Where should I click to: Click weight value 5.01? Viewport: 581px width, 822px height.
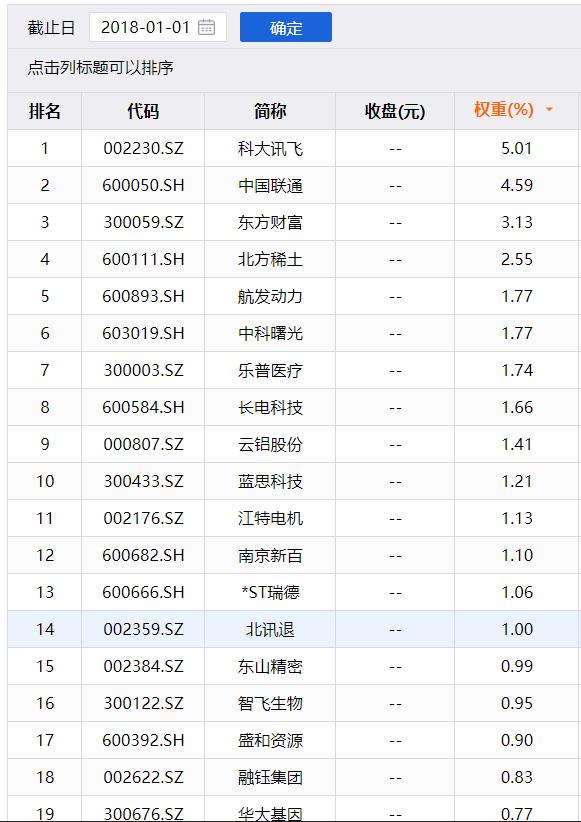pos(517,148)
